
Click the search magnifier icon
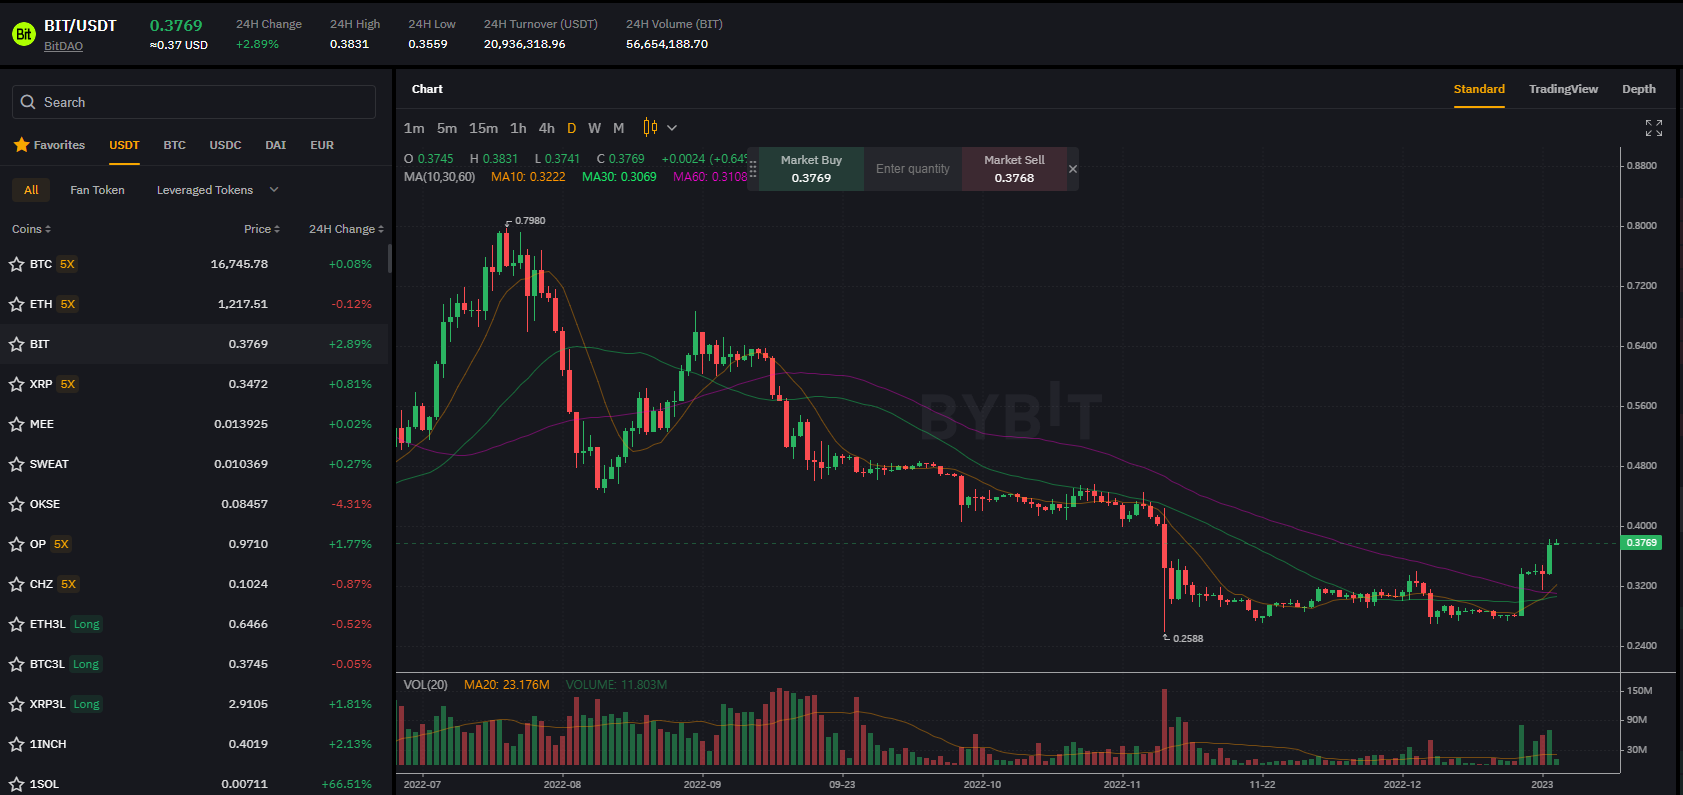pos(28,102)
